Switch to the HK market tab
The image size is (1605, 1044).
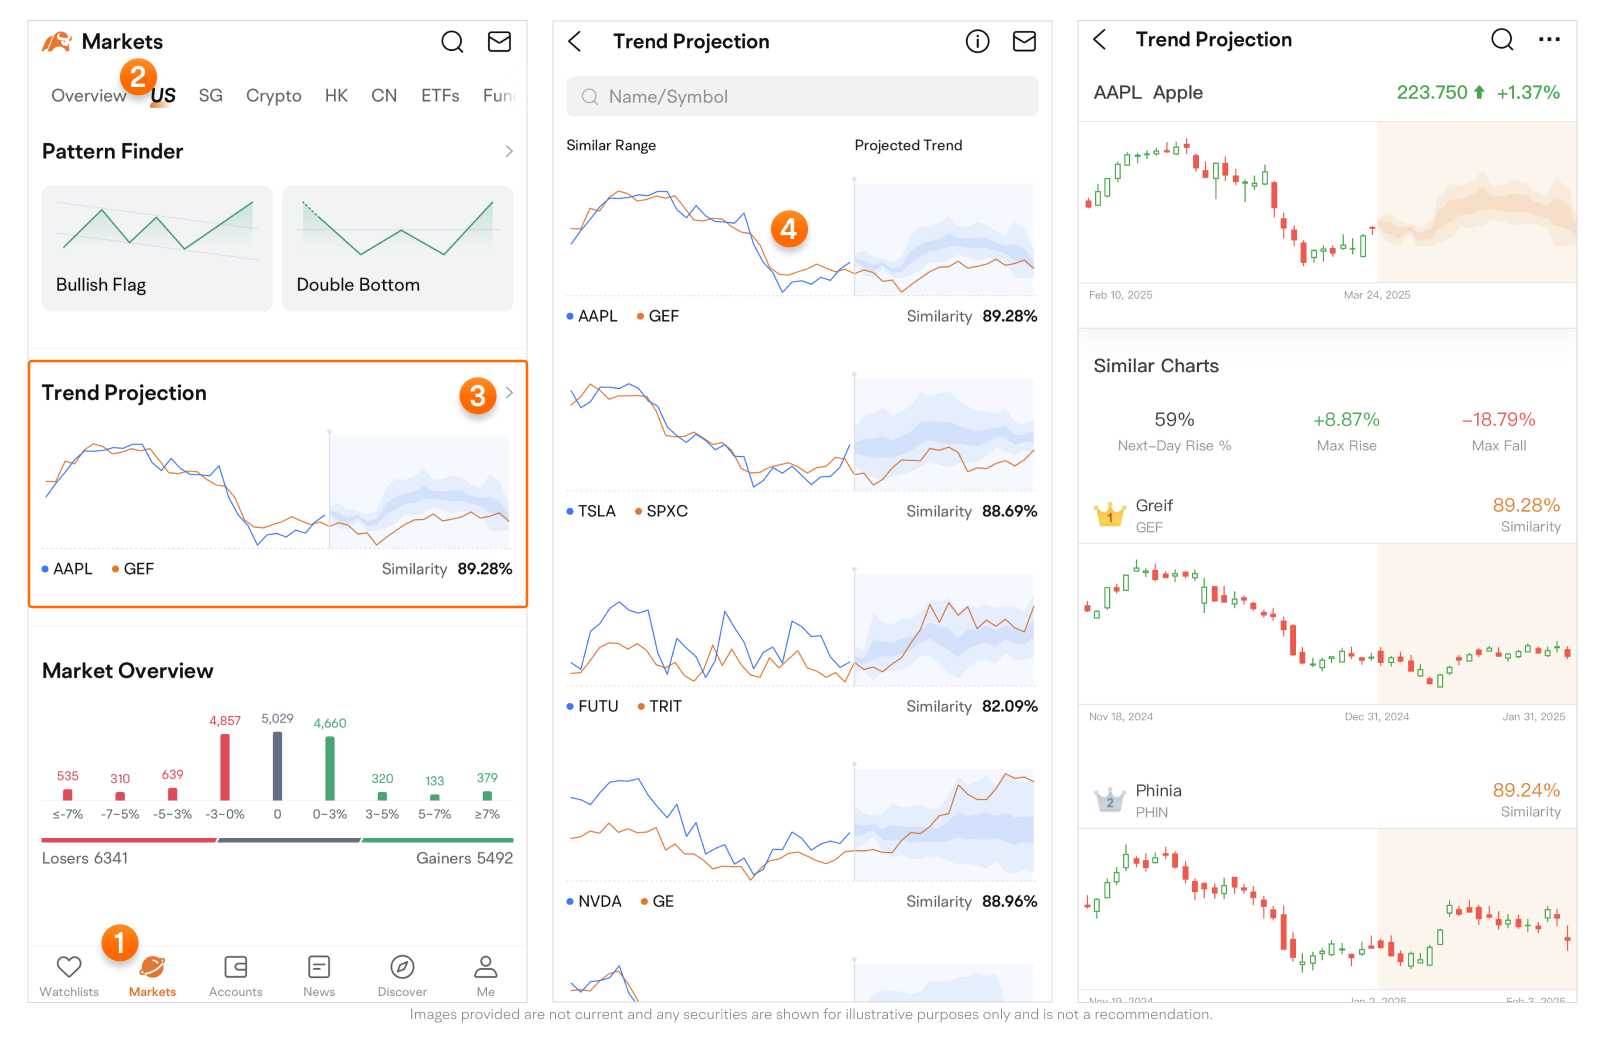336,96
